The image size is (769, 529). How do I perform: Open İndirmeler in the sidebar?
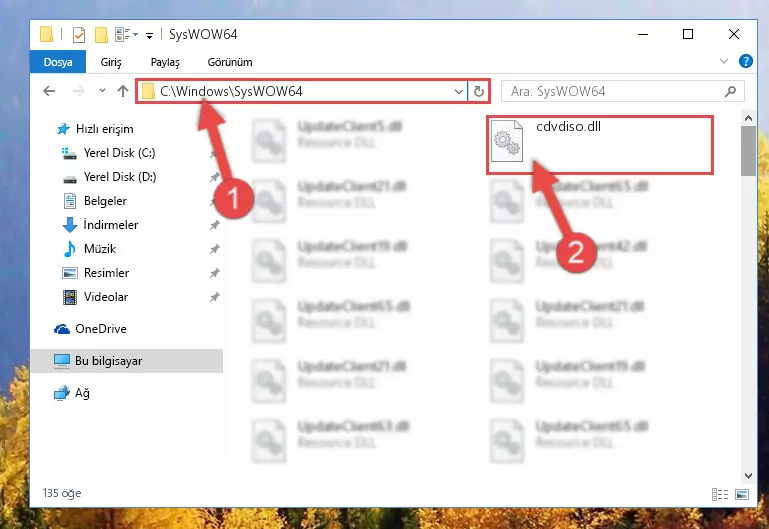coord(101,225)
